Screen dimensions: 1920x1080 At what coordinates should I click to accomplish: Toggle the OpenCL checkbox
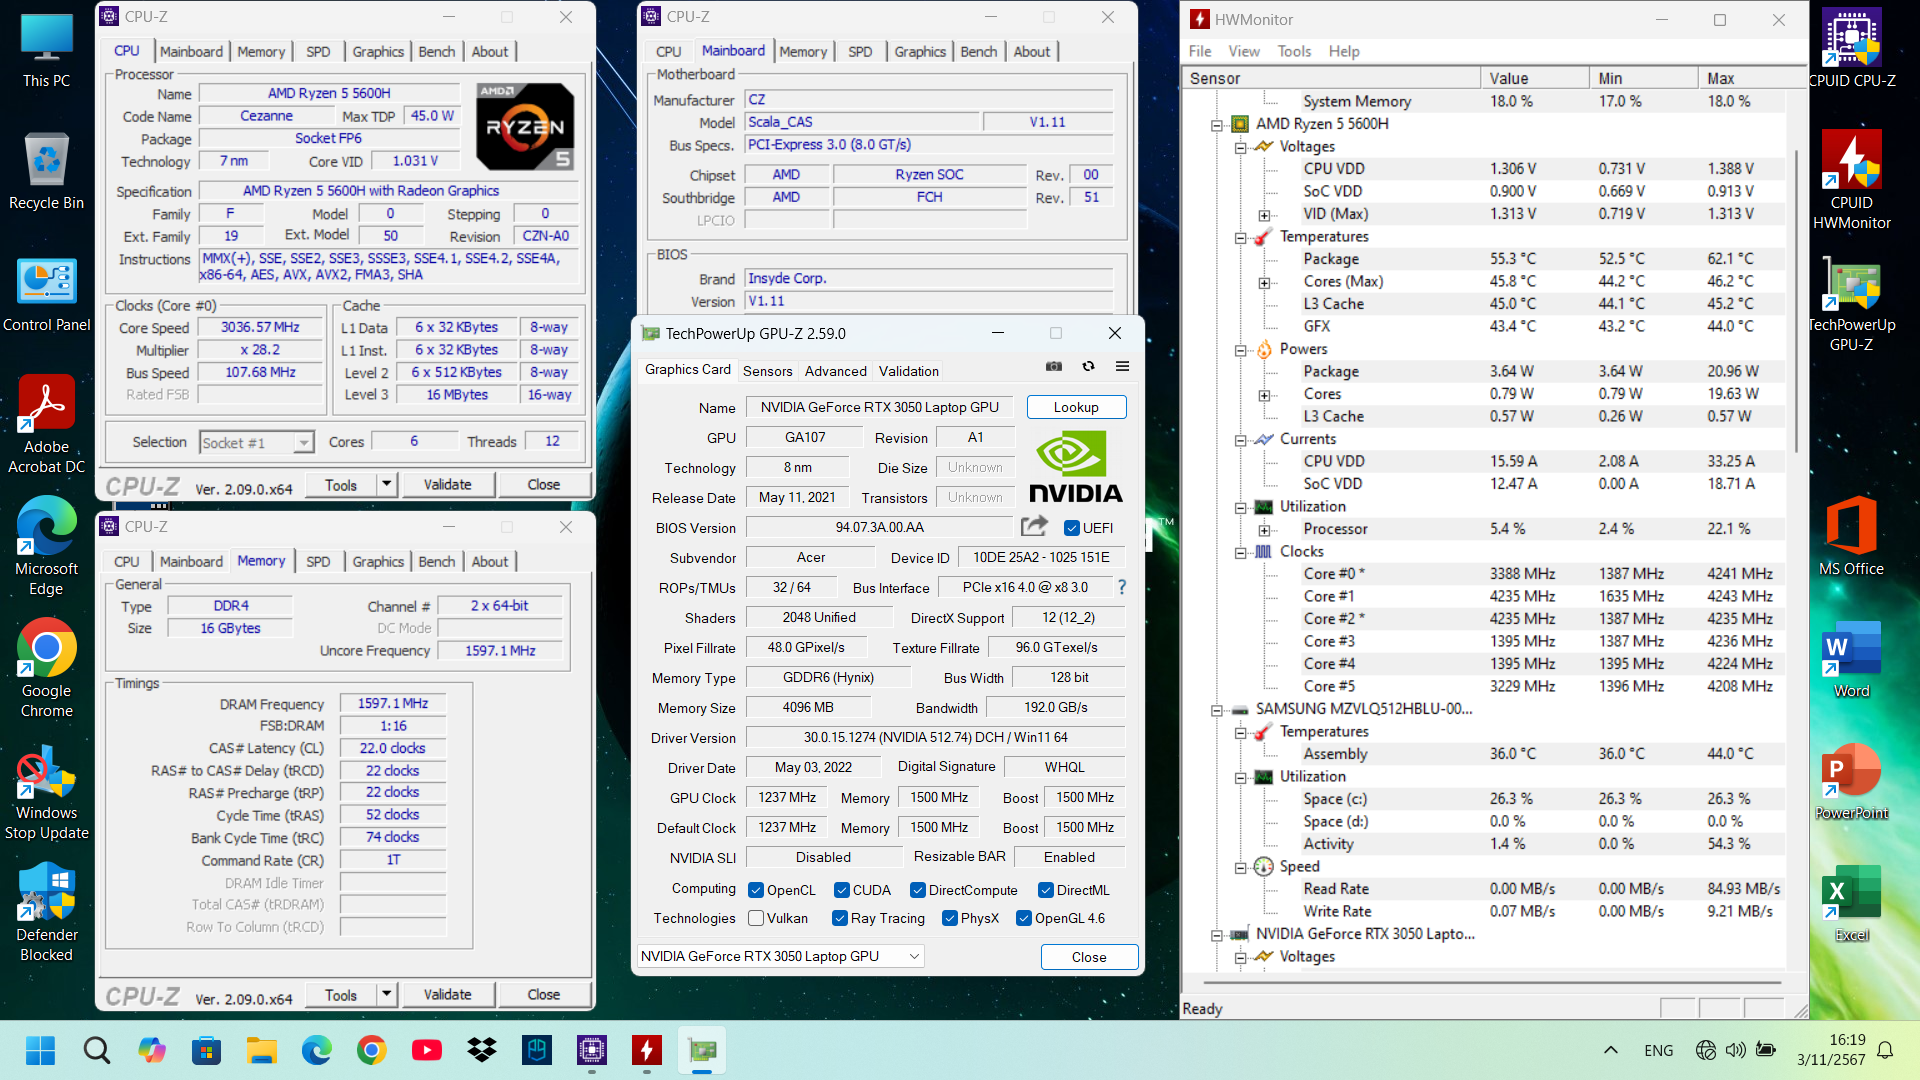(x=756, y=890)
